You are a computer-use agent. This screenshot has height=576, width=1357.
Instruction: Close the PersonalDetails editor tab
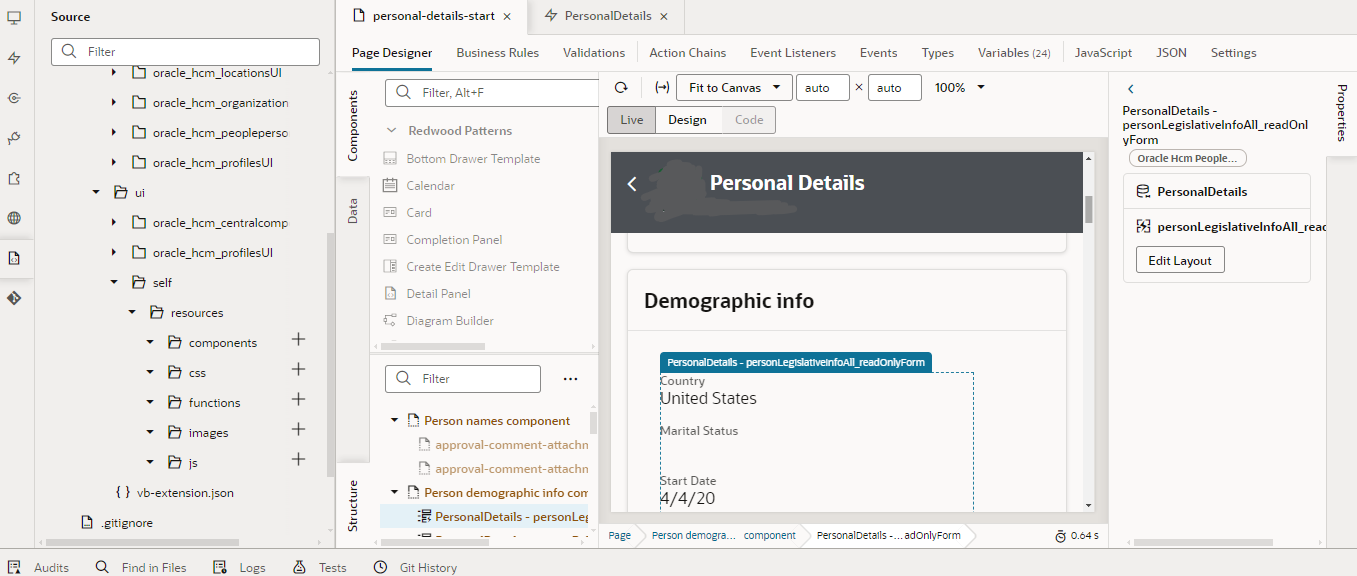(x=665, y=17)
